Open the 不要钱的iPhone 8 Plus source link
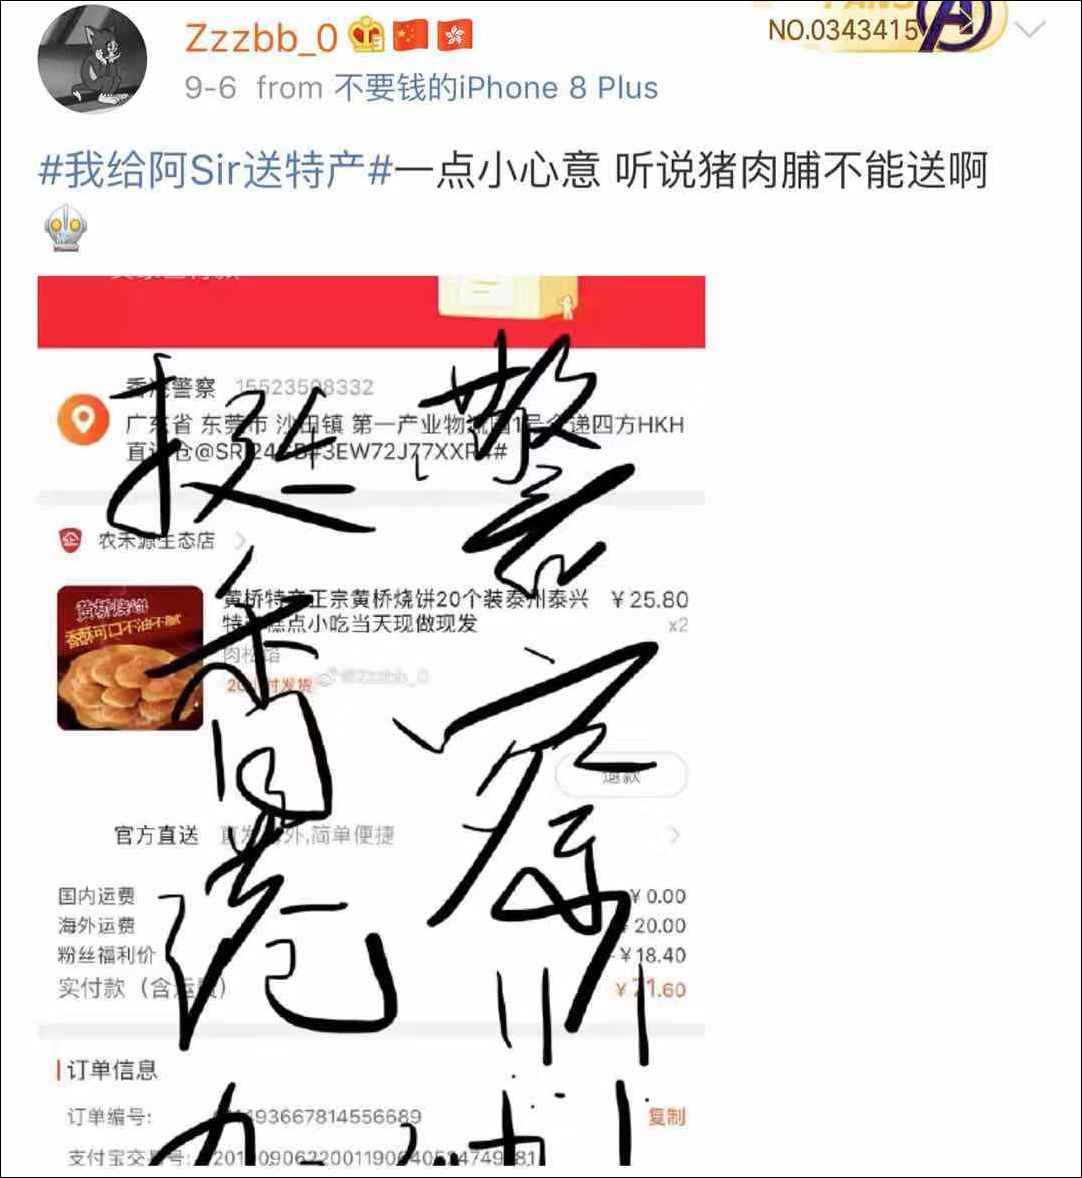1082x1178 pixels. pyautogui.click(x=496, y=88)
